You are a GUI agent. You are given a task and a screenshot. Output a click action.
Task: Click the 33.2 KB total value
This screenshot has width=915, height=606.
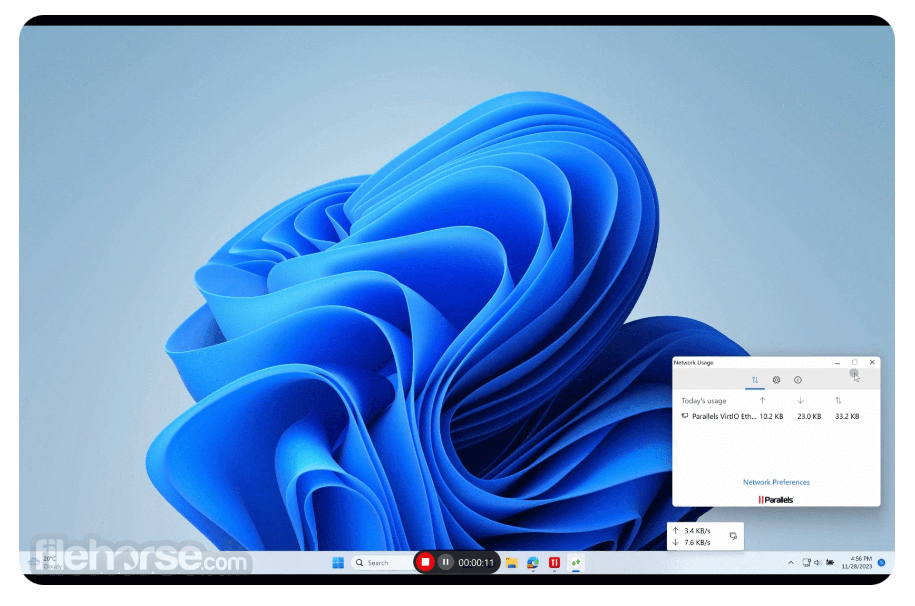[x=847, y=416]
